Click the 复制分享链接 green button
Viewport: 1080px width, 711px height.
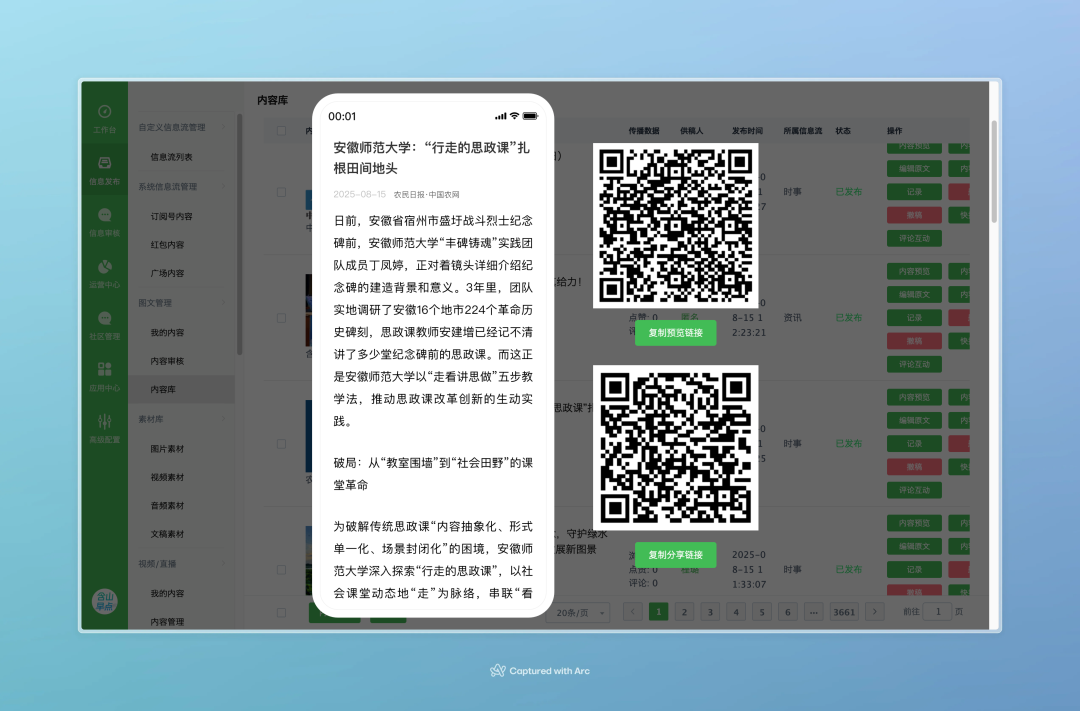pos(675,554)
